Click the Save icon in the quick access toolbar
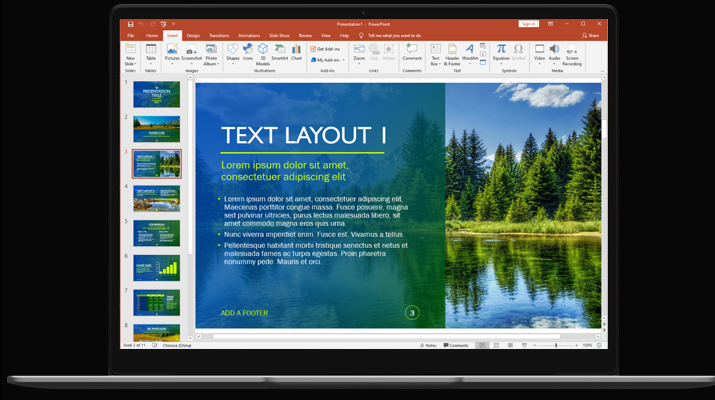715x400 pixels. (x=130, y=24)
